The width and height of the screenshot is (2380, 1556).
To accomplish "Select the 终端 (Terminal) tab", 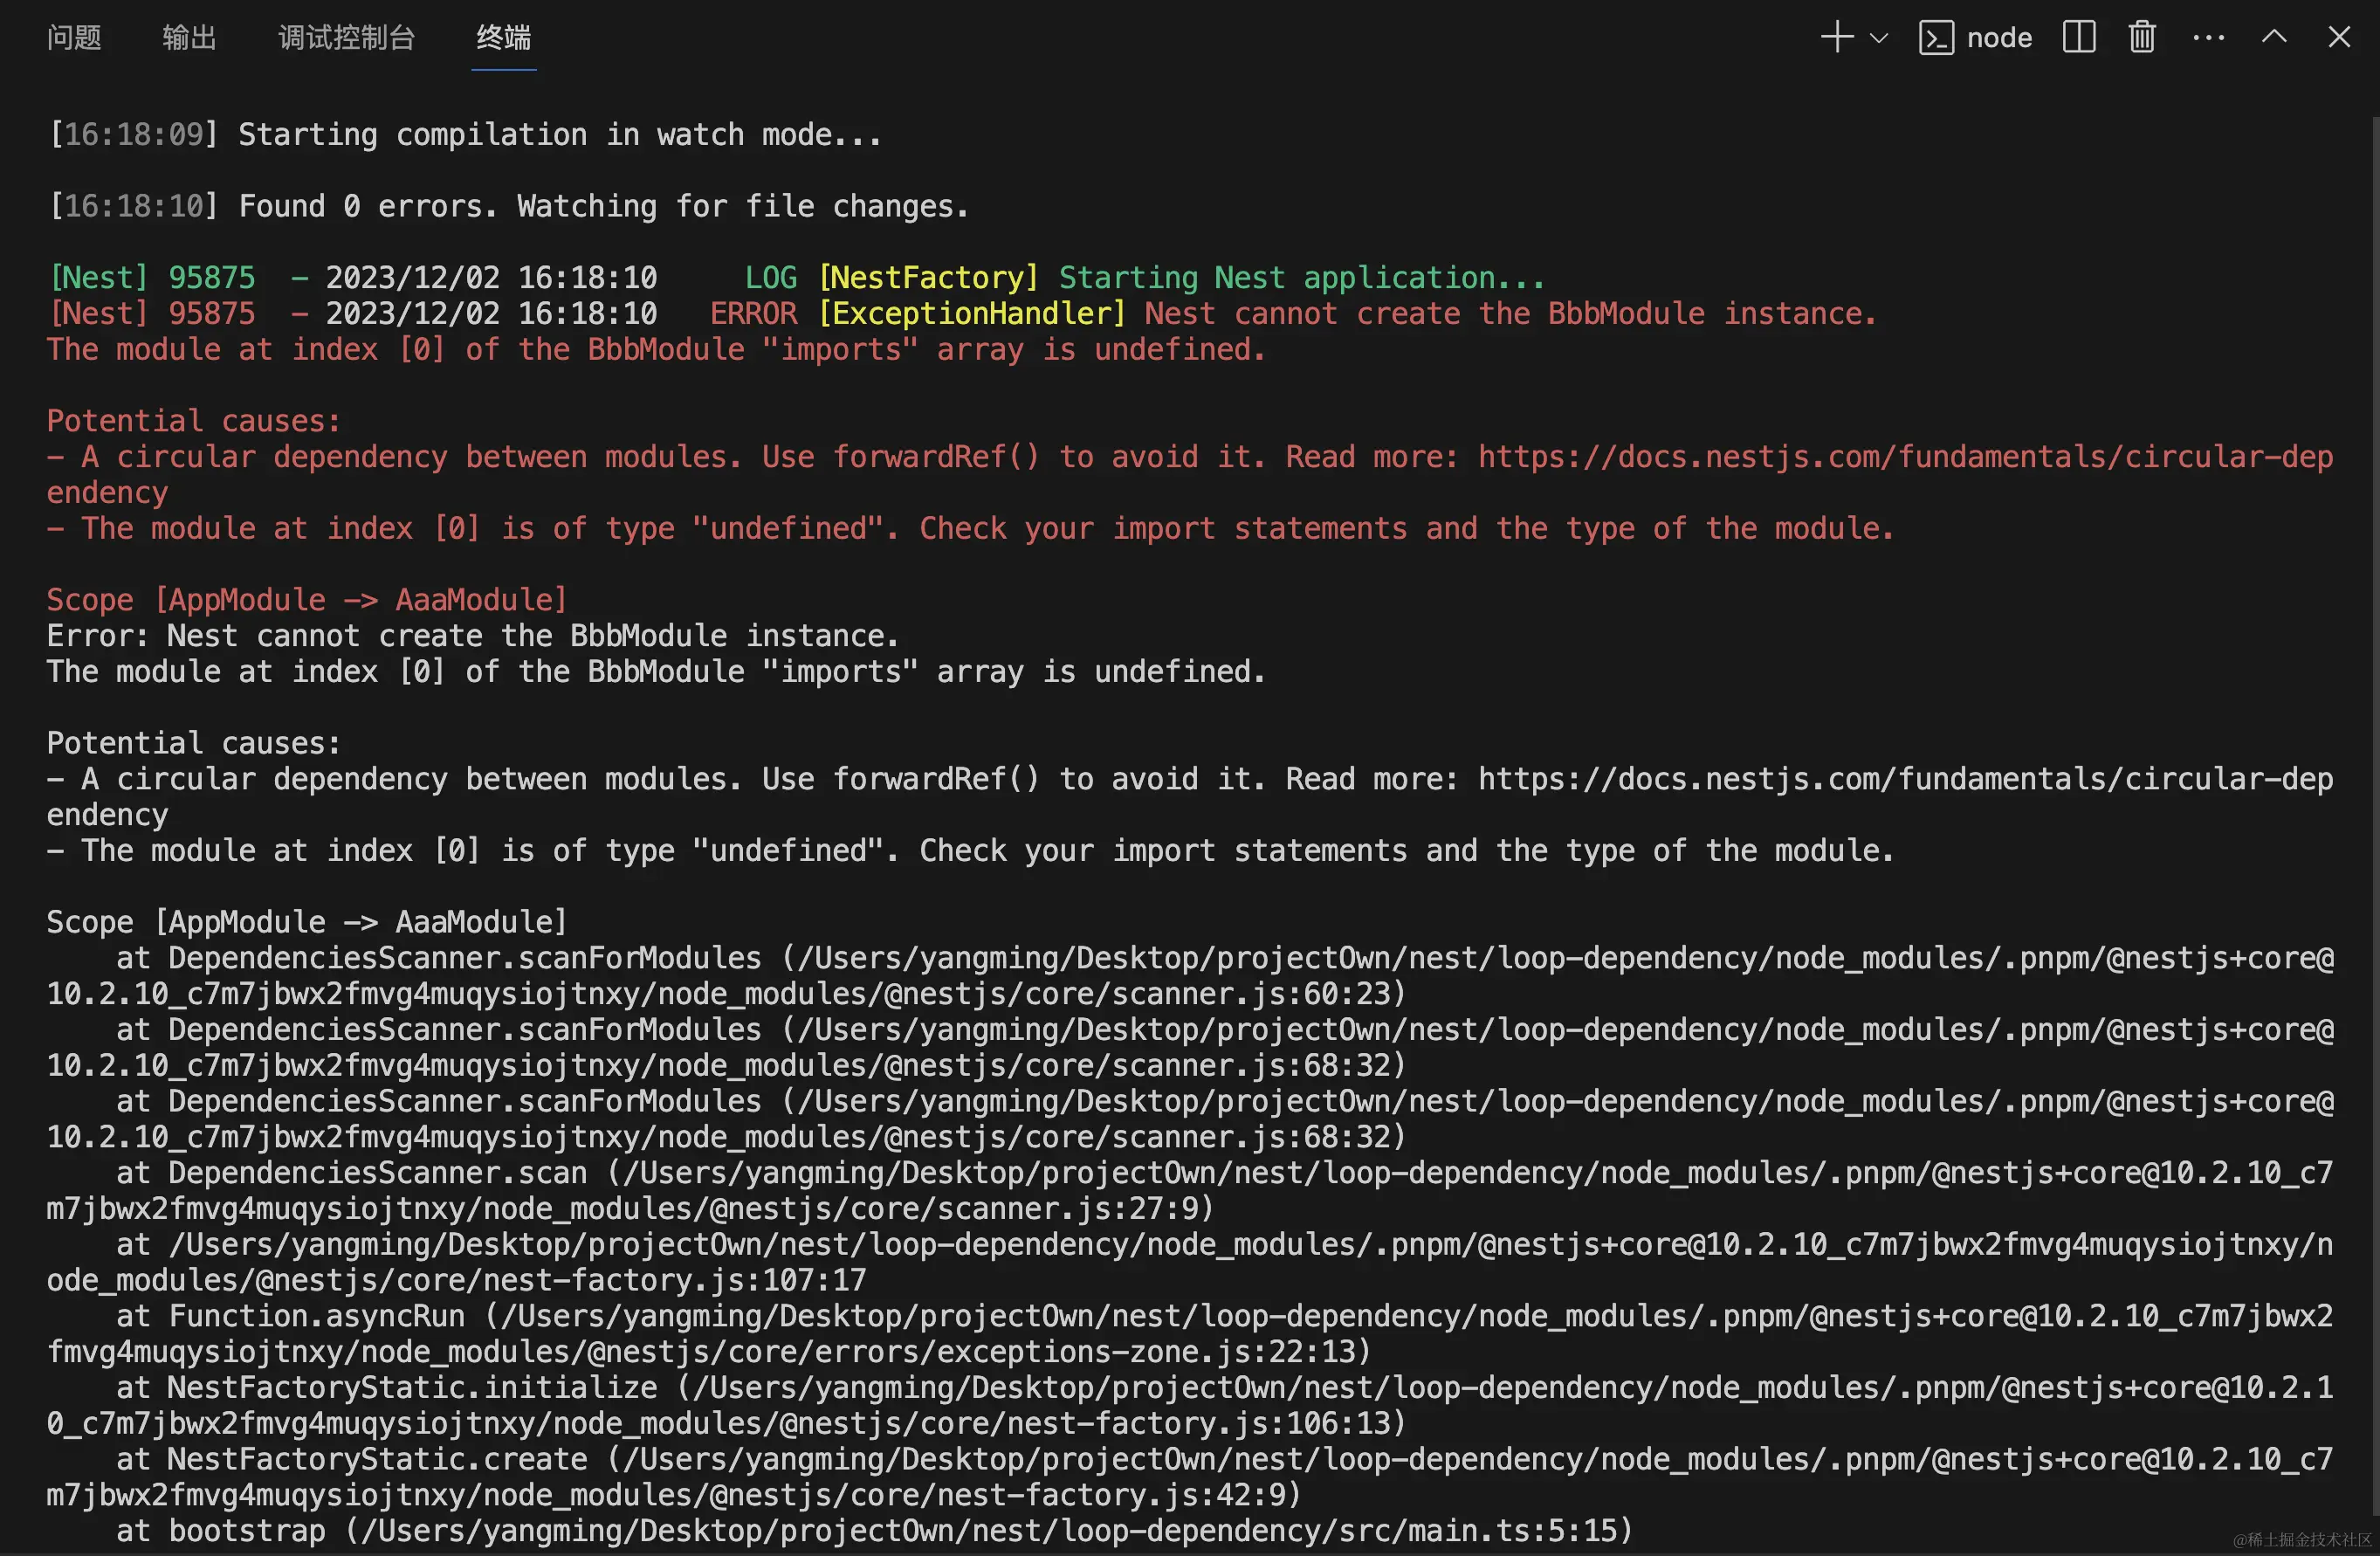I will coord(503,38).
